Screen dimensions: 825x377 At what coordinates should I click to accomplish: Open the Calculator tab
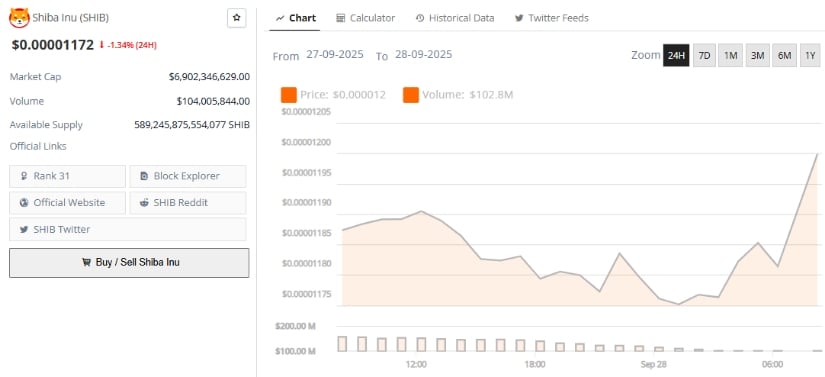(366, 18)
